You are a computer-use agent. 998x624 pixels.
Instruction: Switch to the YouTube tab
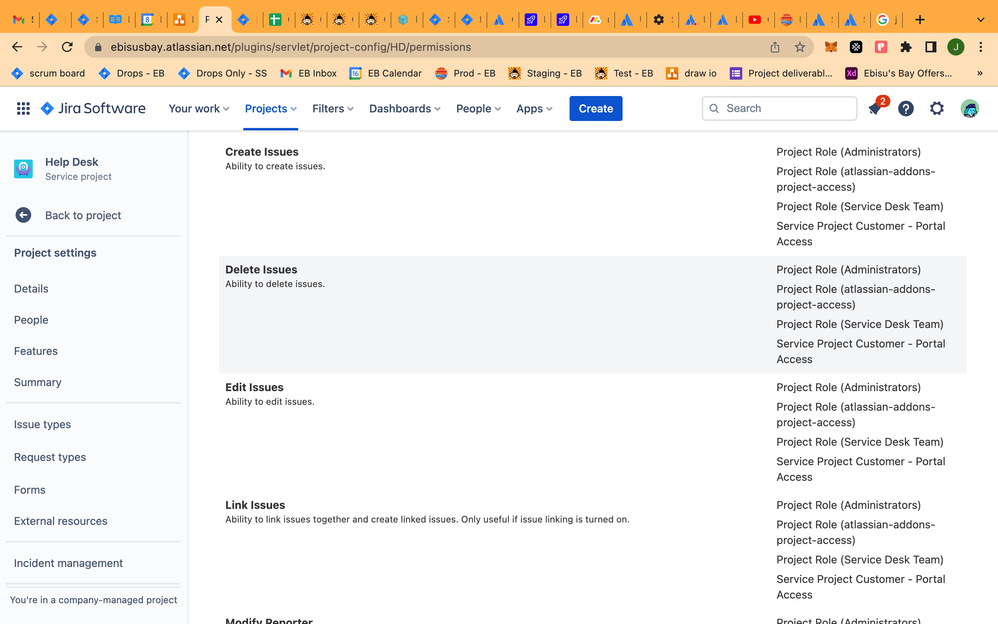(755, 20)
